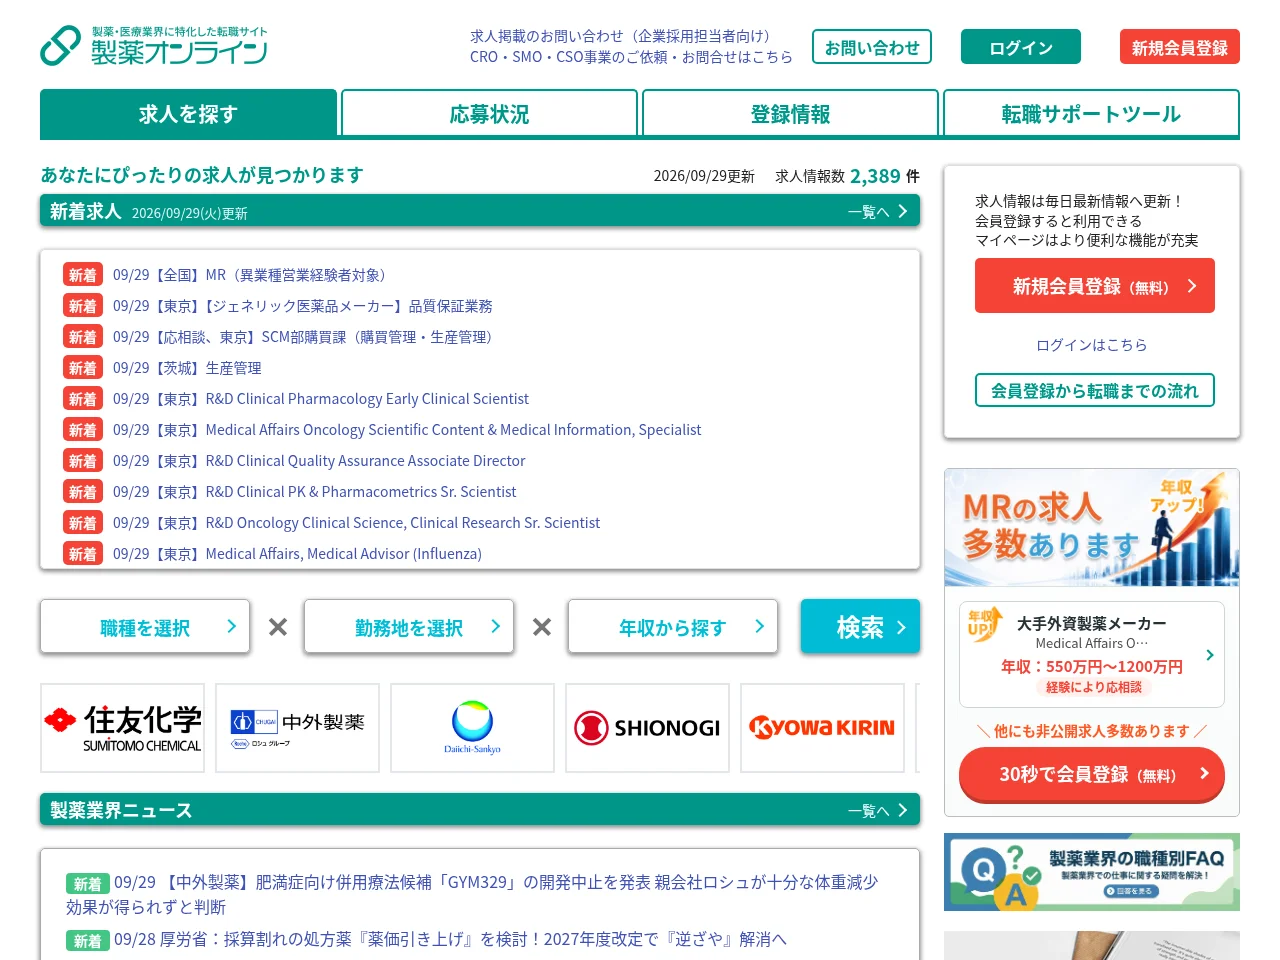The image size is (1280, 960).
Task: Click the お問い合わせ button
Action: tap(872, 47)
